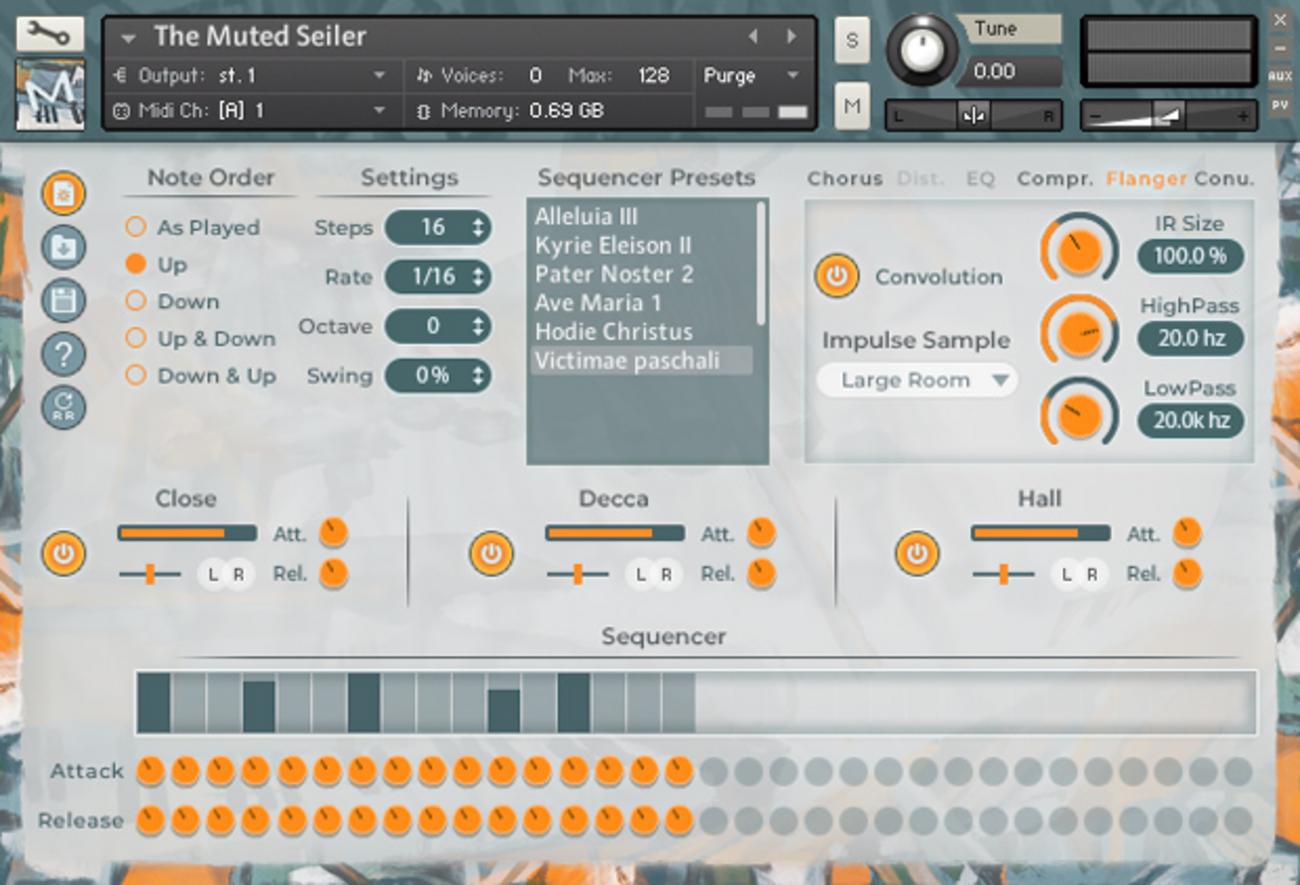Select Kyrie Eleison II sequencer preset

[x=643, y=246]
